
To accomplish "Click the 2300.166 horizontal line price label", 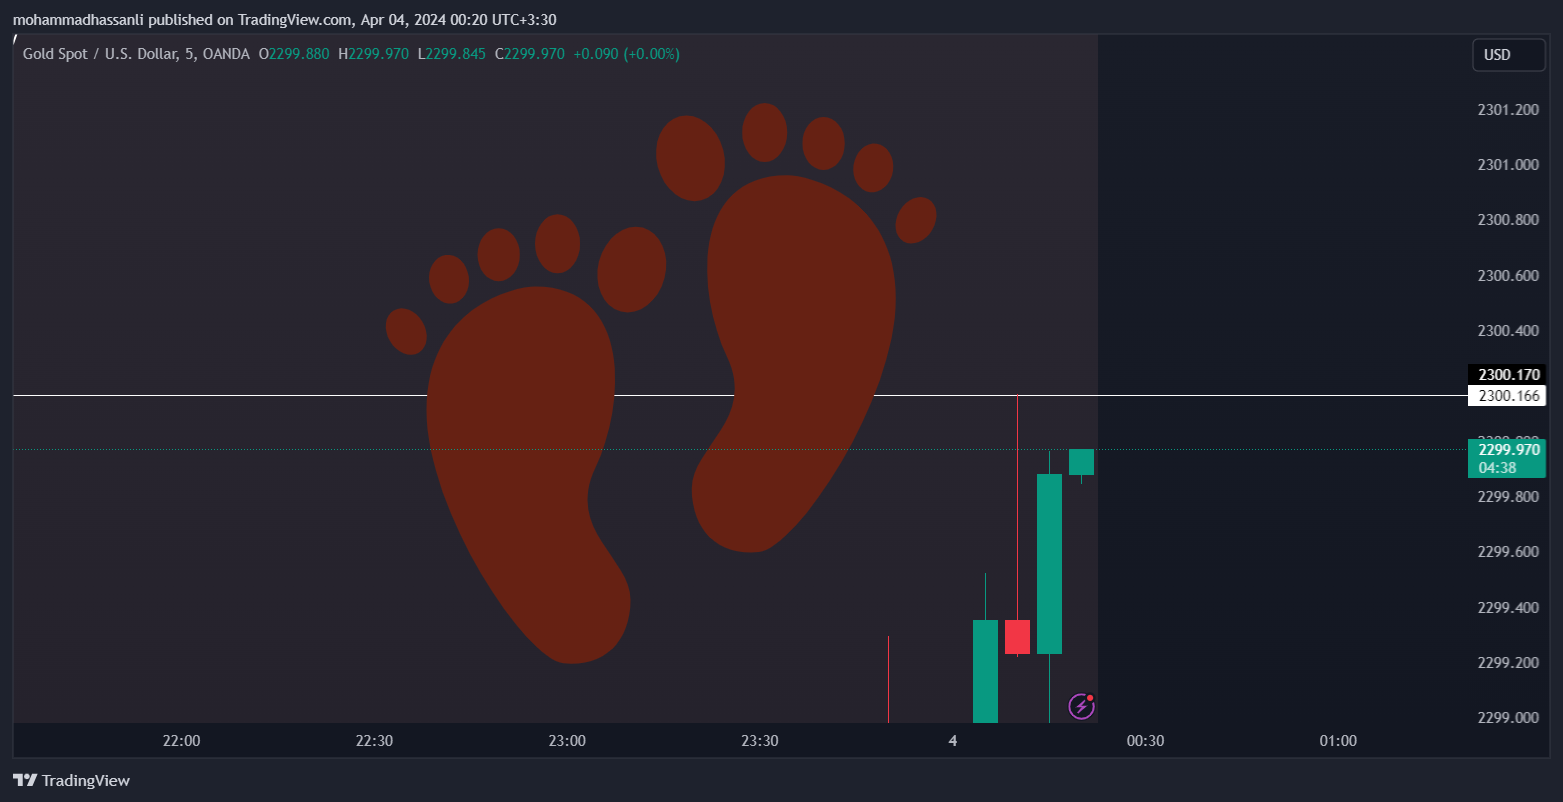I will (1507, 396).
